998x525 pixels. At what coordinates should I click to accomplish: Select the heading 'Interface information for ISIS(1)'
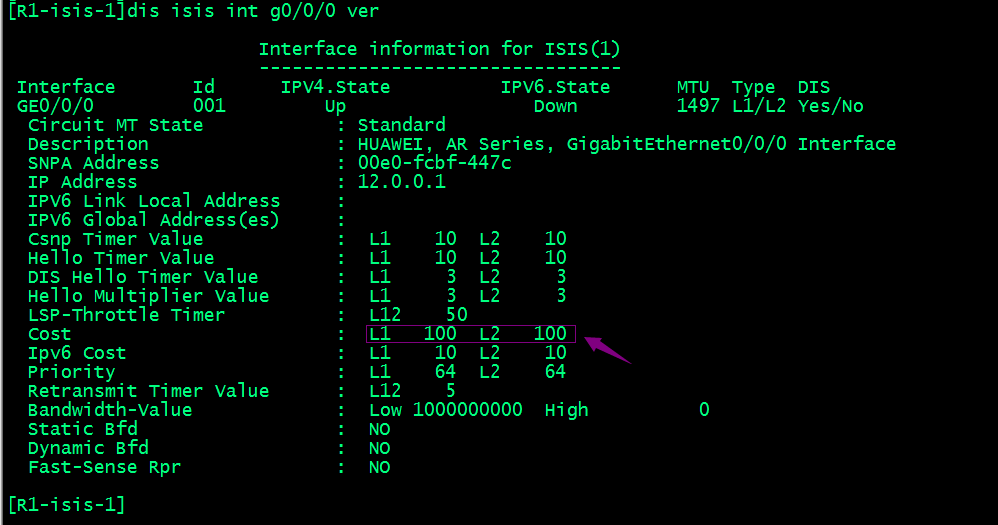click(x=439, y=49)
